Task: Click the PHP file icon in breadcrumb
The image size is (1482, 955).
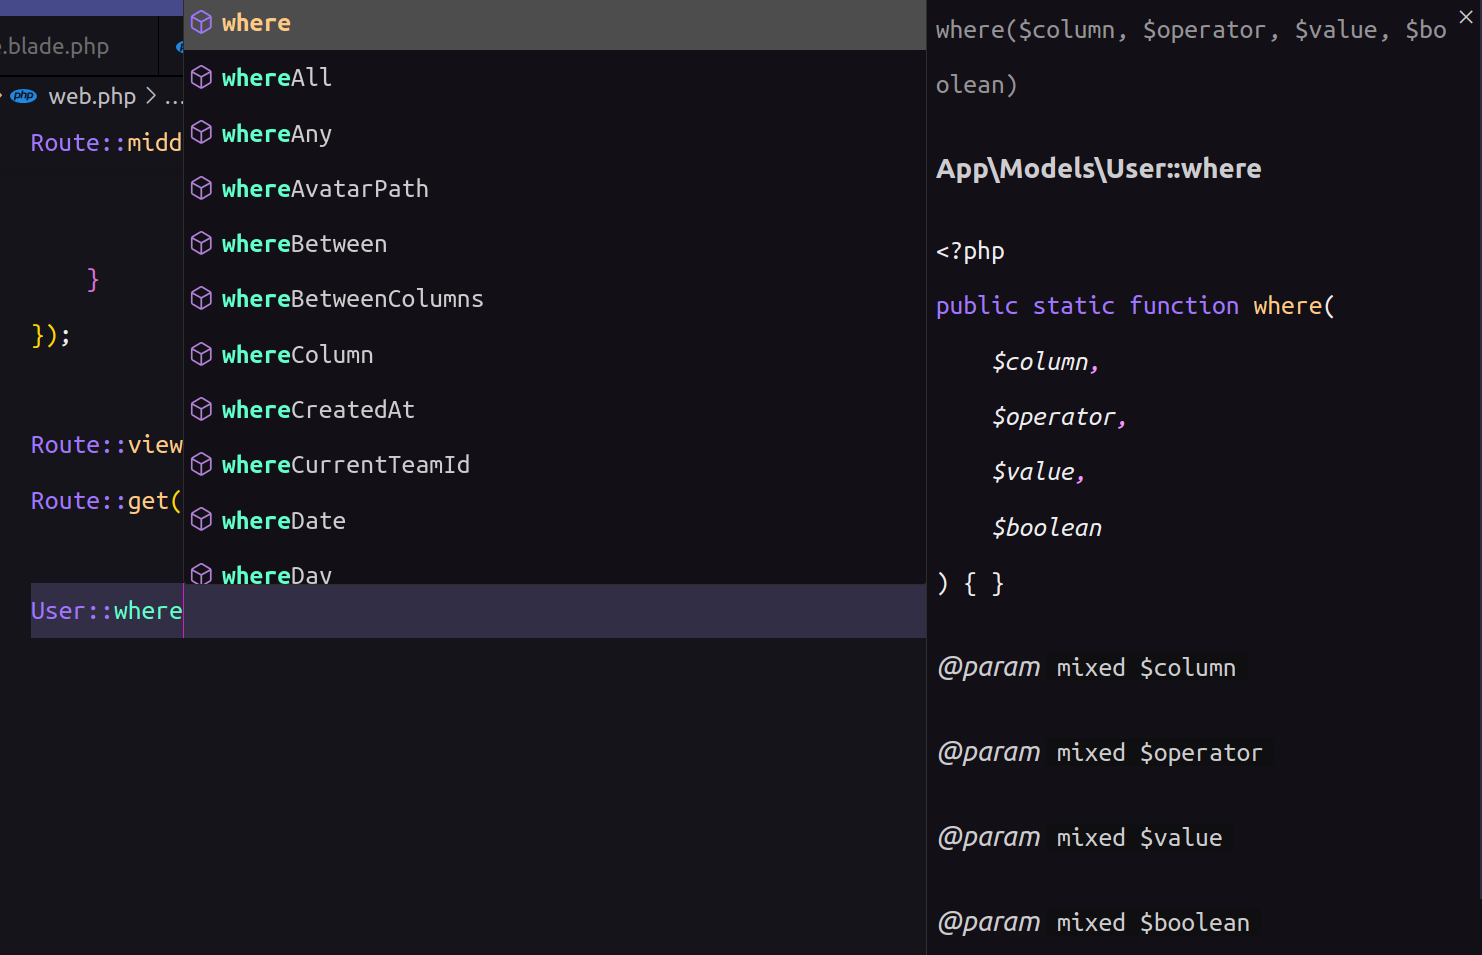Action: (x=24, y=96)
